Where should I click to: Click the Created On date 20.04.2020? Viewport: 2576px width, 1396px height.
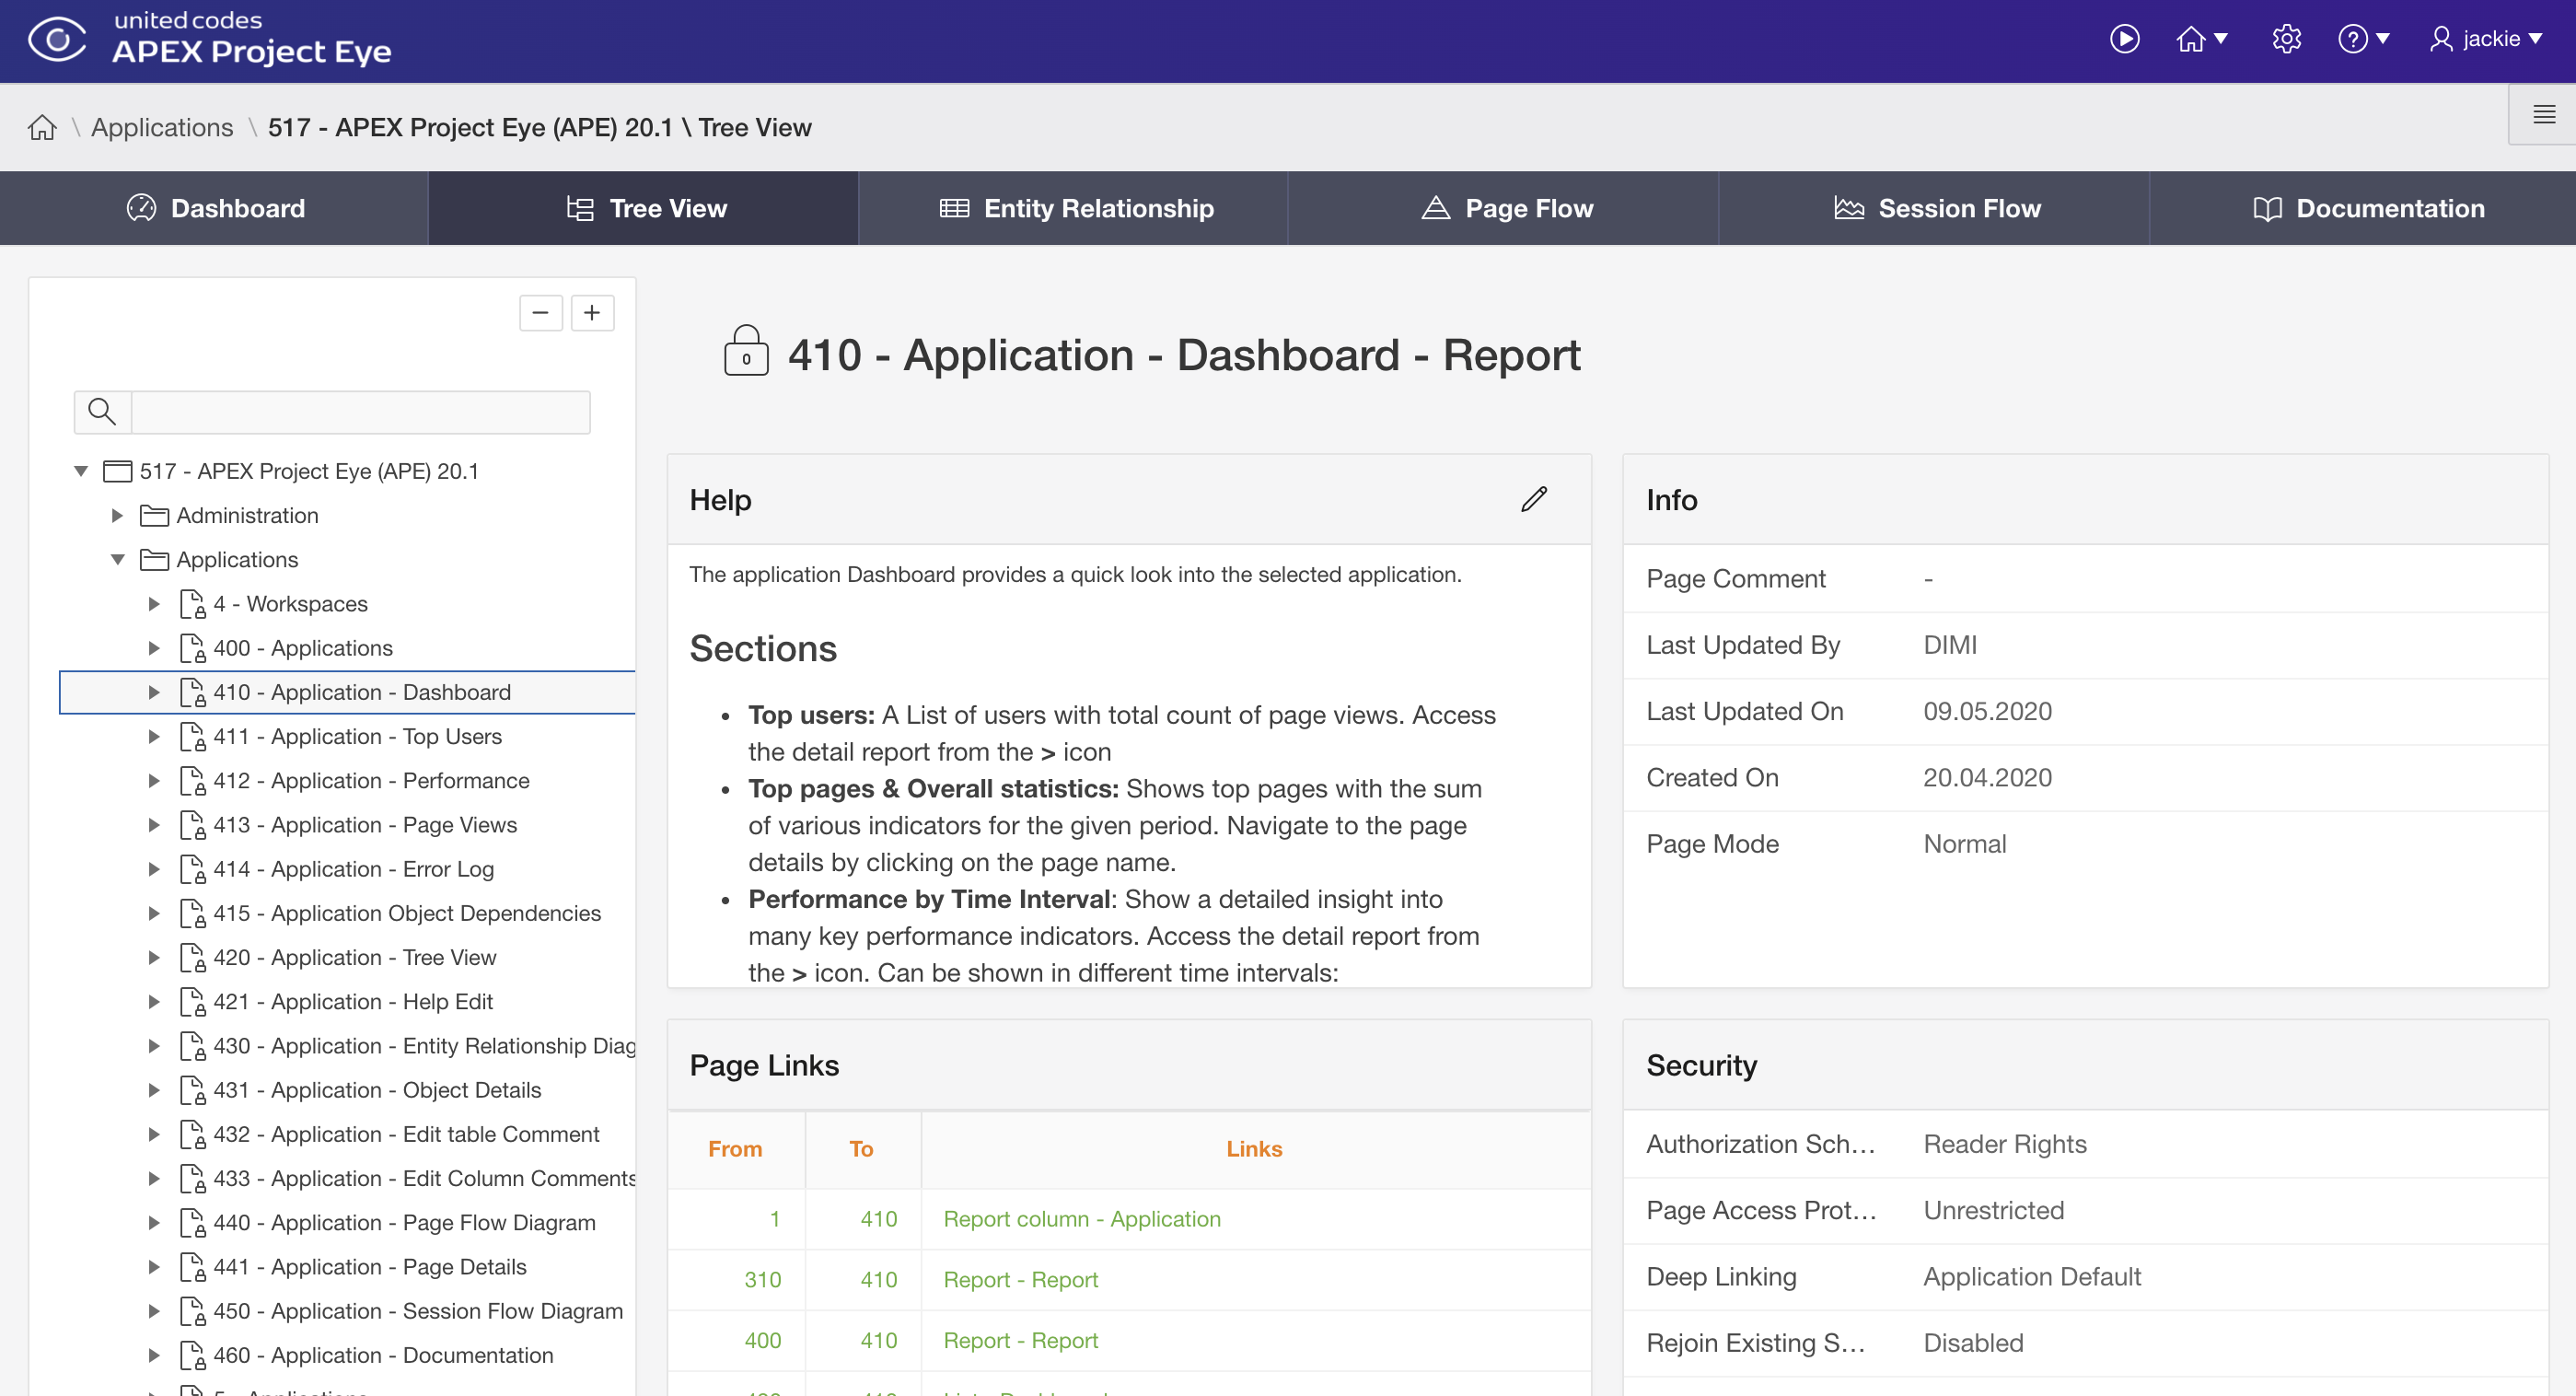pyautogui.click(x=1987, y=777)
